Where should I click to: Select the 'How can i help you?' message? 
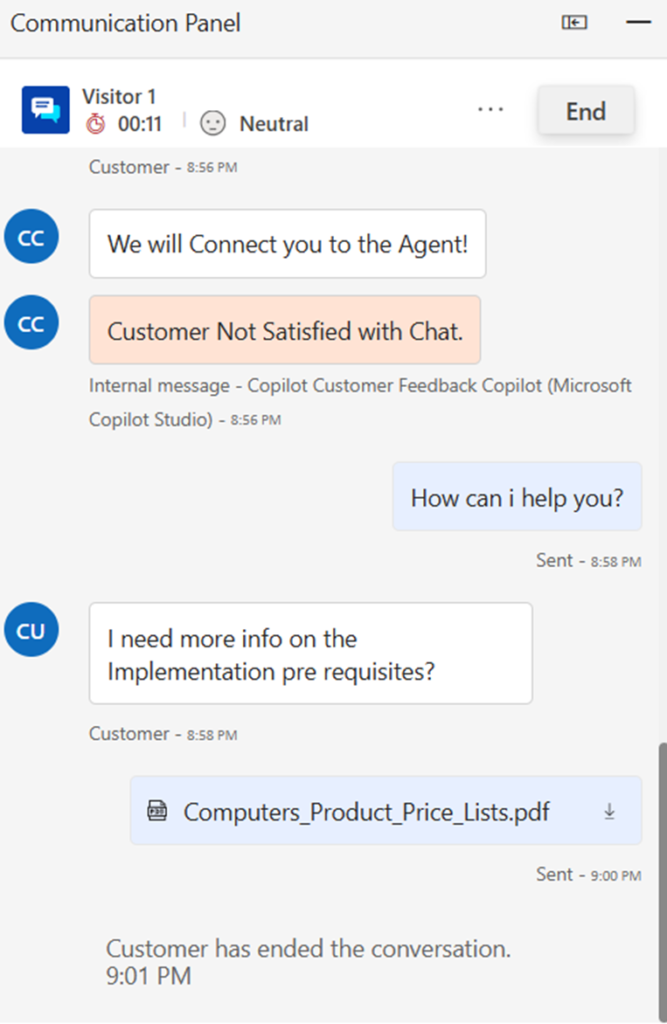tap(517, 497)
